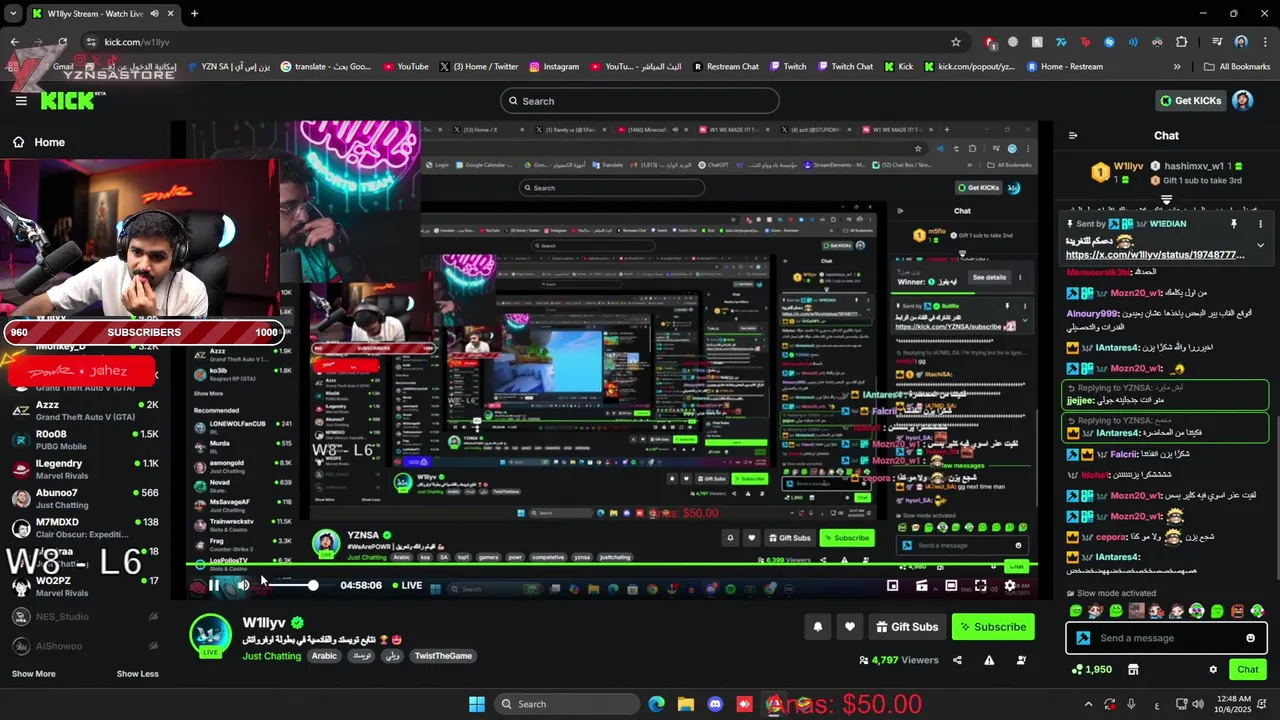1280x720 pixels.
Task: Open Instagram bookmark
Action: tap(554, 67)
